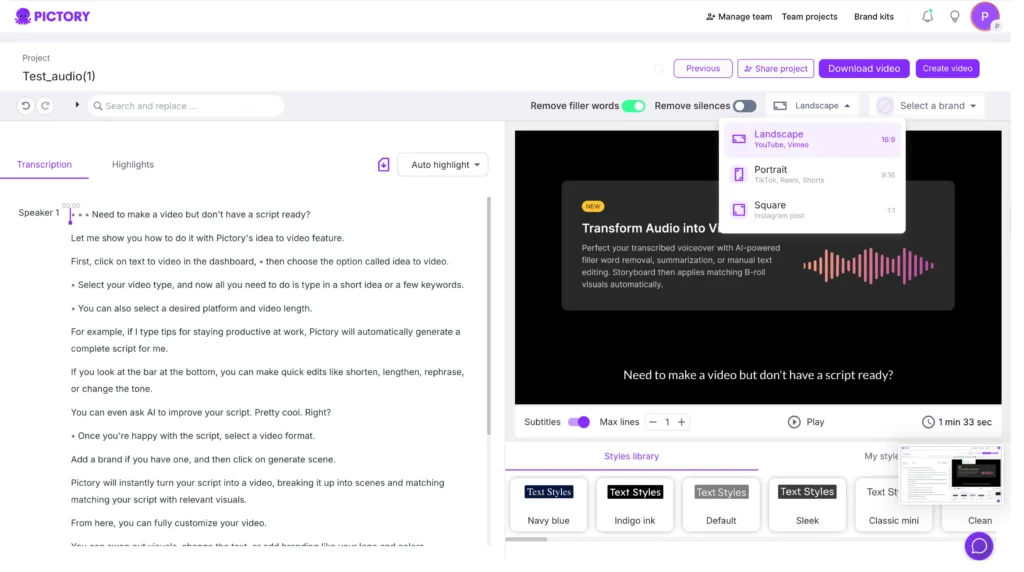Select the Sleek text style

coord(807,503)
